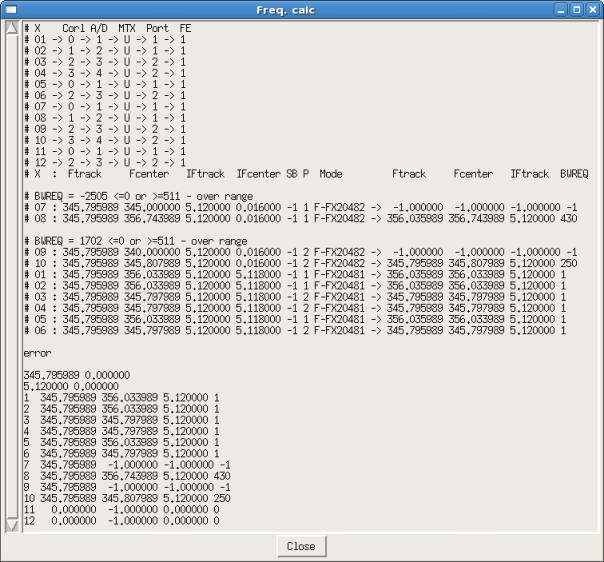This screenshot has height=562, width=604.
Task: Click the '# 07 :' F-FX20482 row
Action: tap(301, 207)
